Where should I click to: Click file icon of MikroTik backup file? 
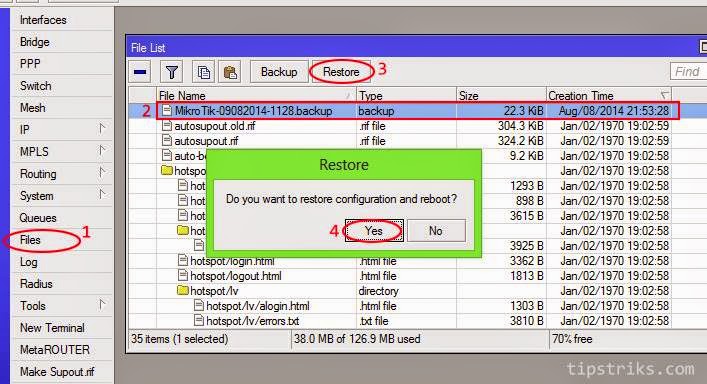(x=167, y=110)
